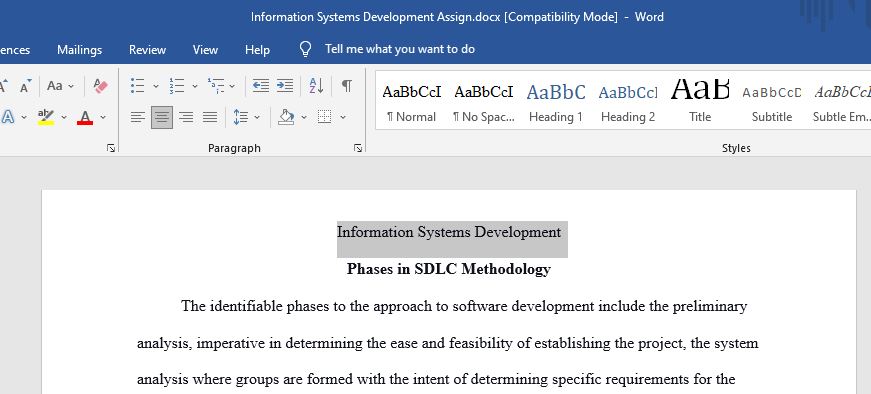This screenshot has height=394, width=871.
Task: Click Tell me what you want to do box
Action: click(x=399, y=49)
